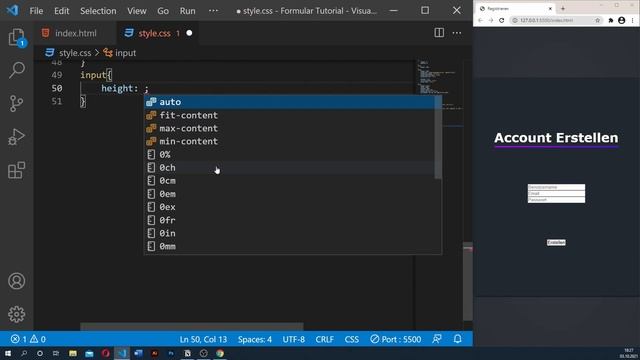640x360 pixels.
Task: Click the Ln 50, Col 13 status entry
Action: pyautogui.click(x=203, y=339)
